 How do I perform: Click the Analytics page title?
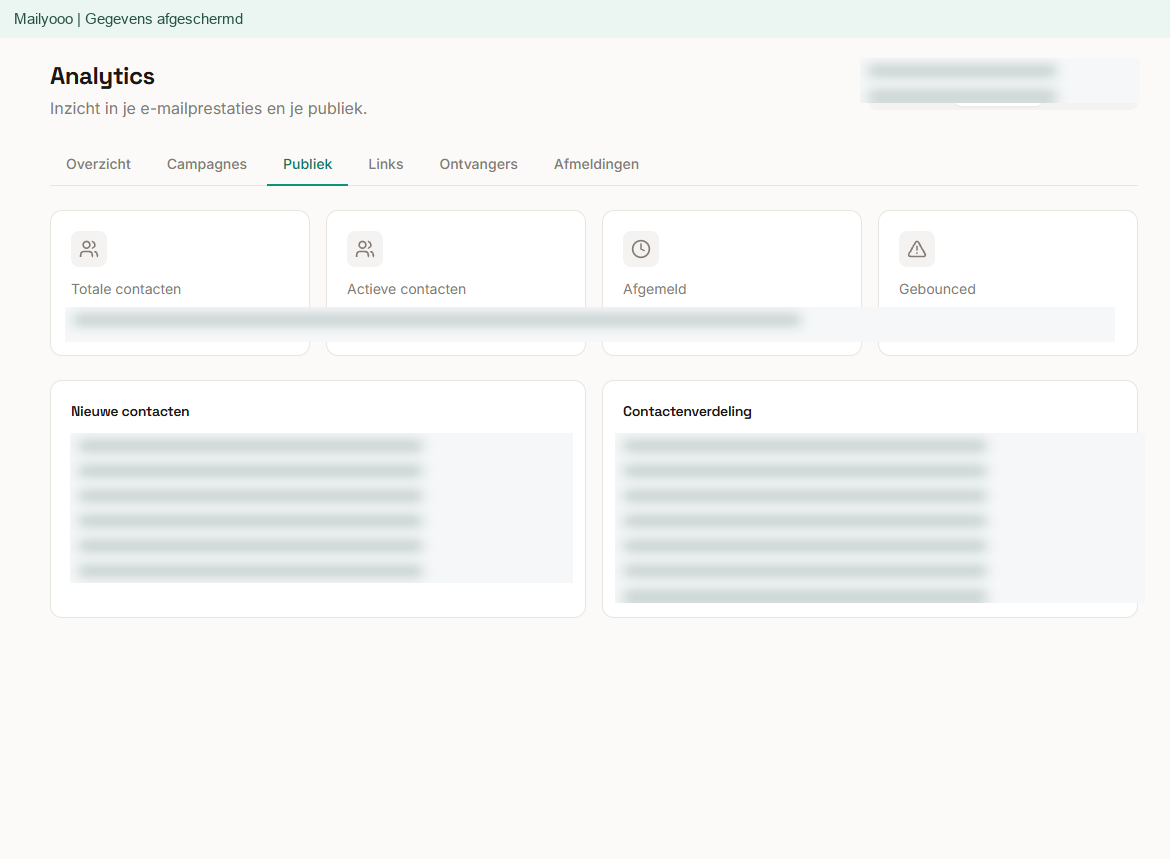point(102,76)
